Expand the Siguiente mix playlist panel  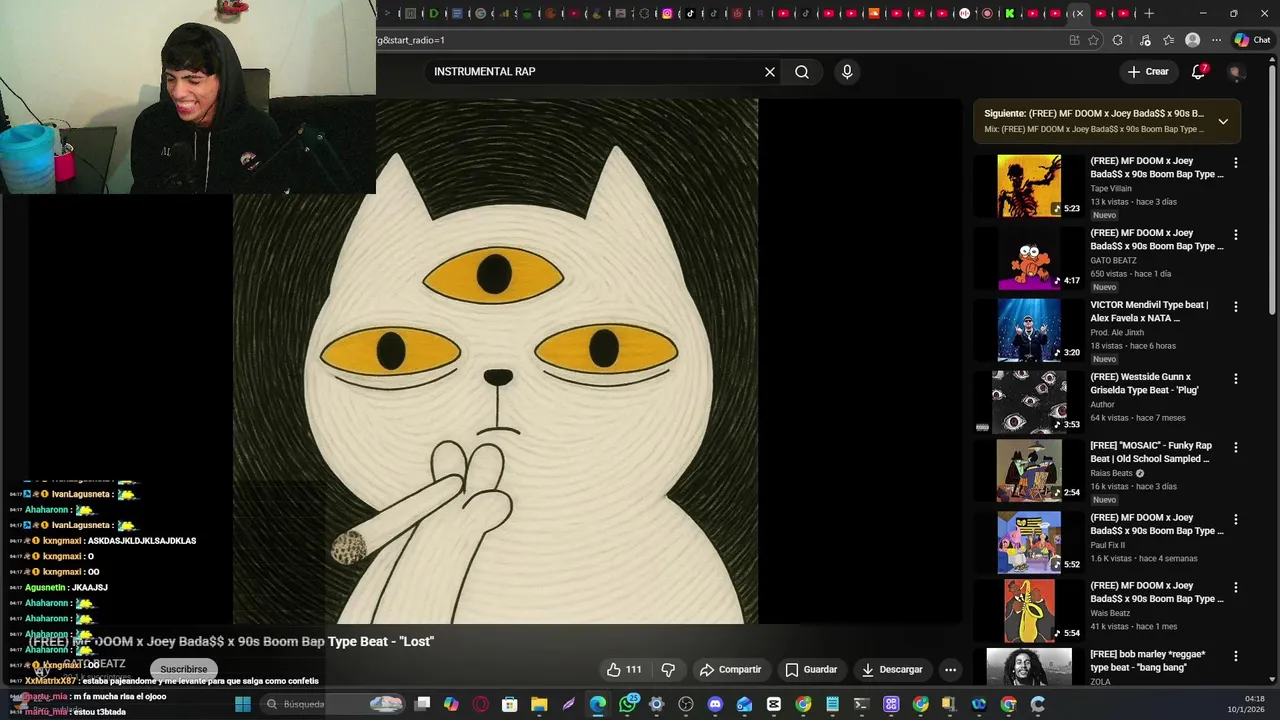pos(1223,121)
